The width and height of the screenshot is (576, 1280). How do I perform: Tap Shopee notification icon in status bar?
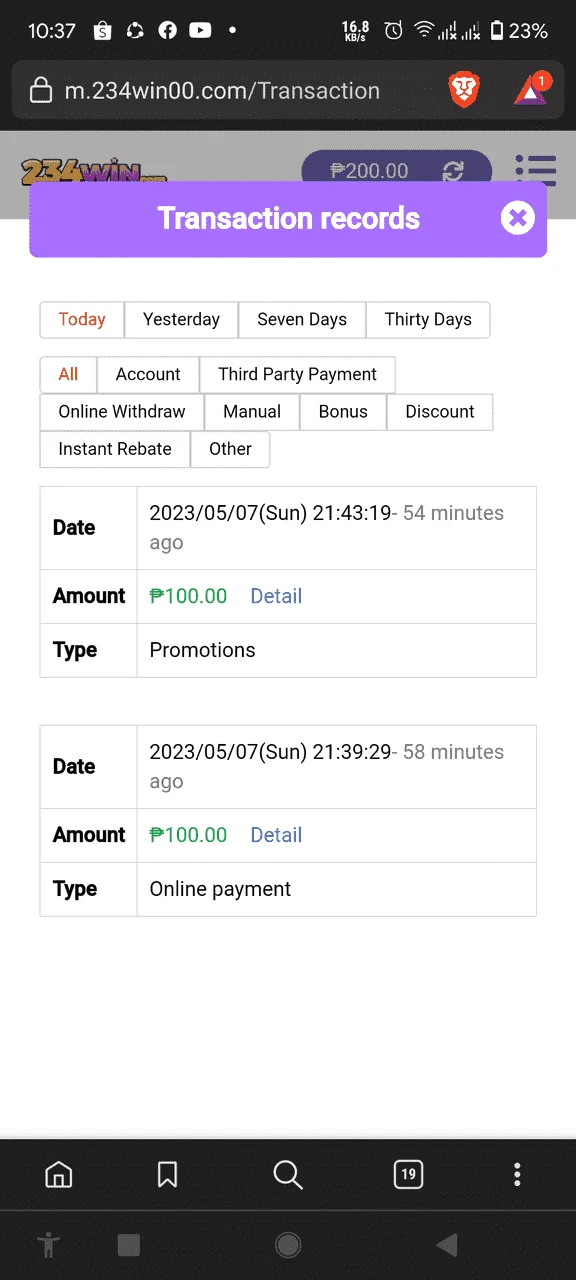click(102, 31)
